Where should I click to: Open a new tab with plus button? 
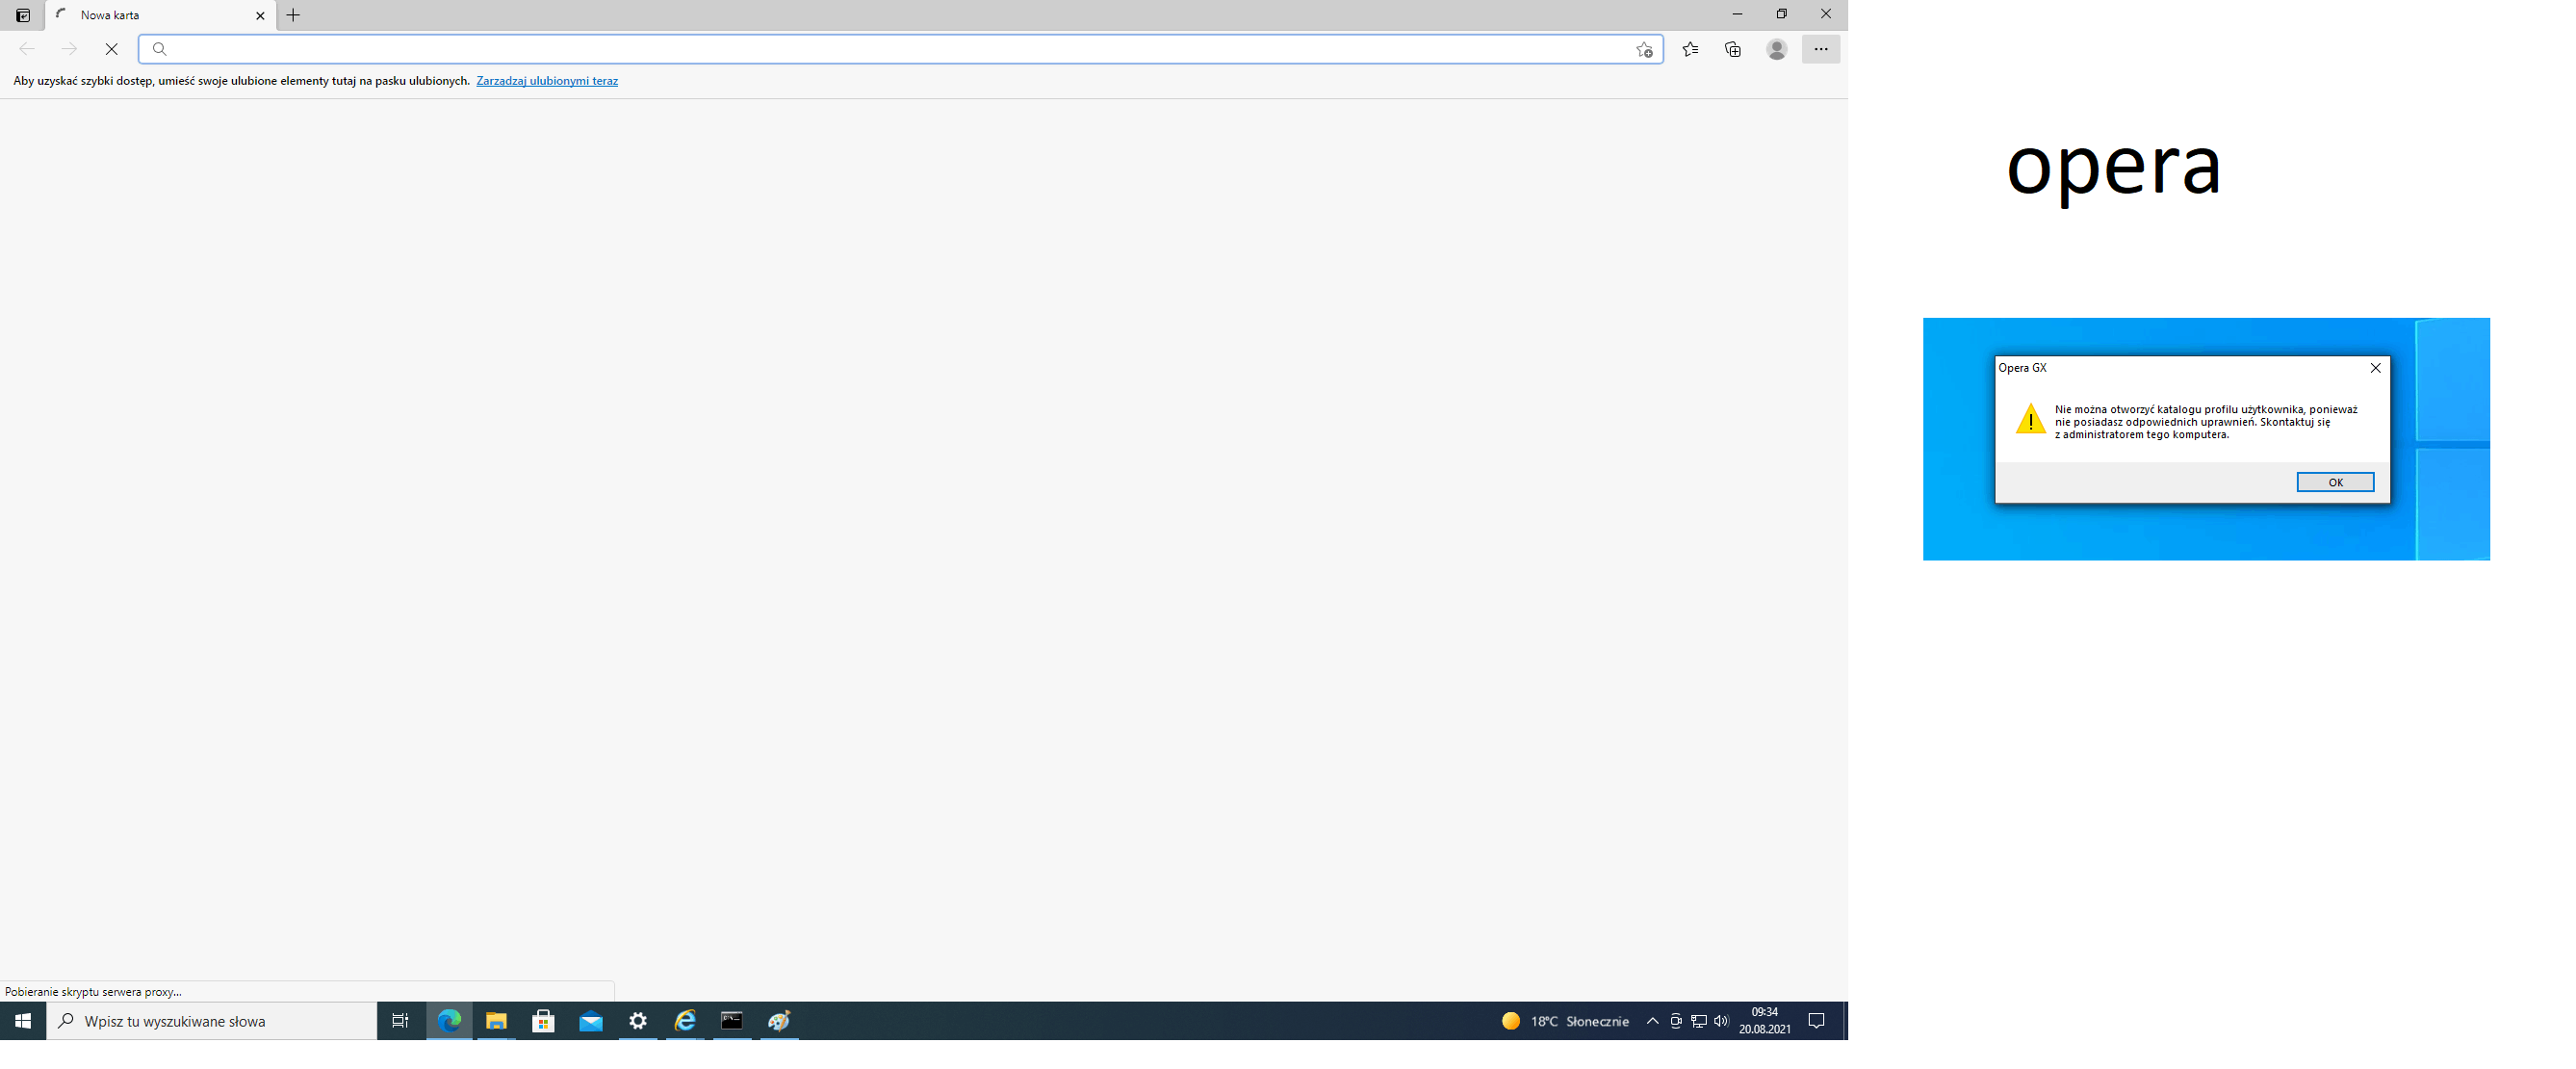coord(293,15)
